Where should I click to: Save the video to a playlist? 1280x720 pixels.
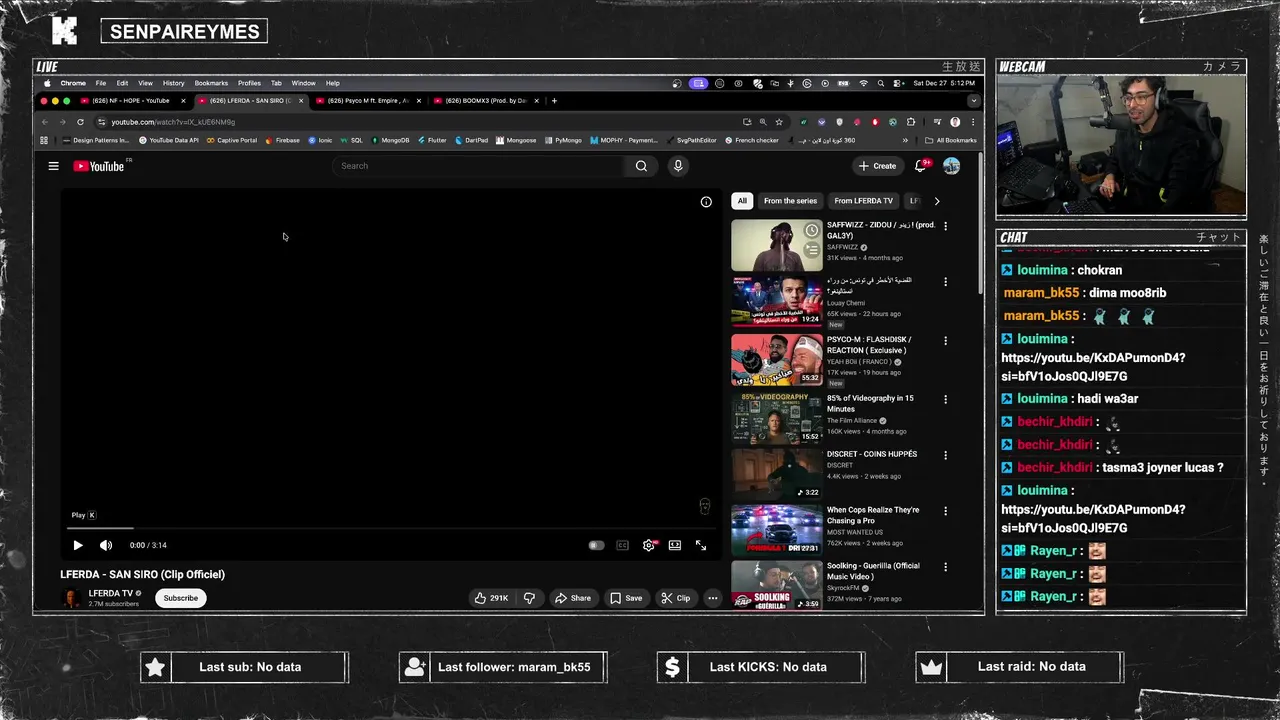point(626,598)
